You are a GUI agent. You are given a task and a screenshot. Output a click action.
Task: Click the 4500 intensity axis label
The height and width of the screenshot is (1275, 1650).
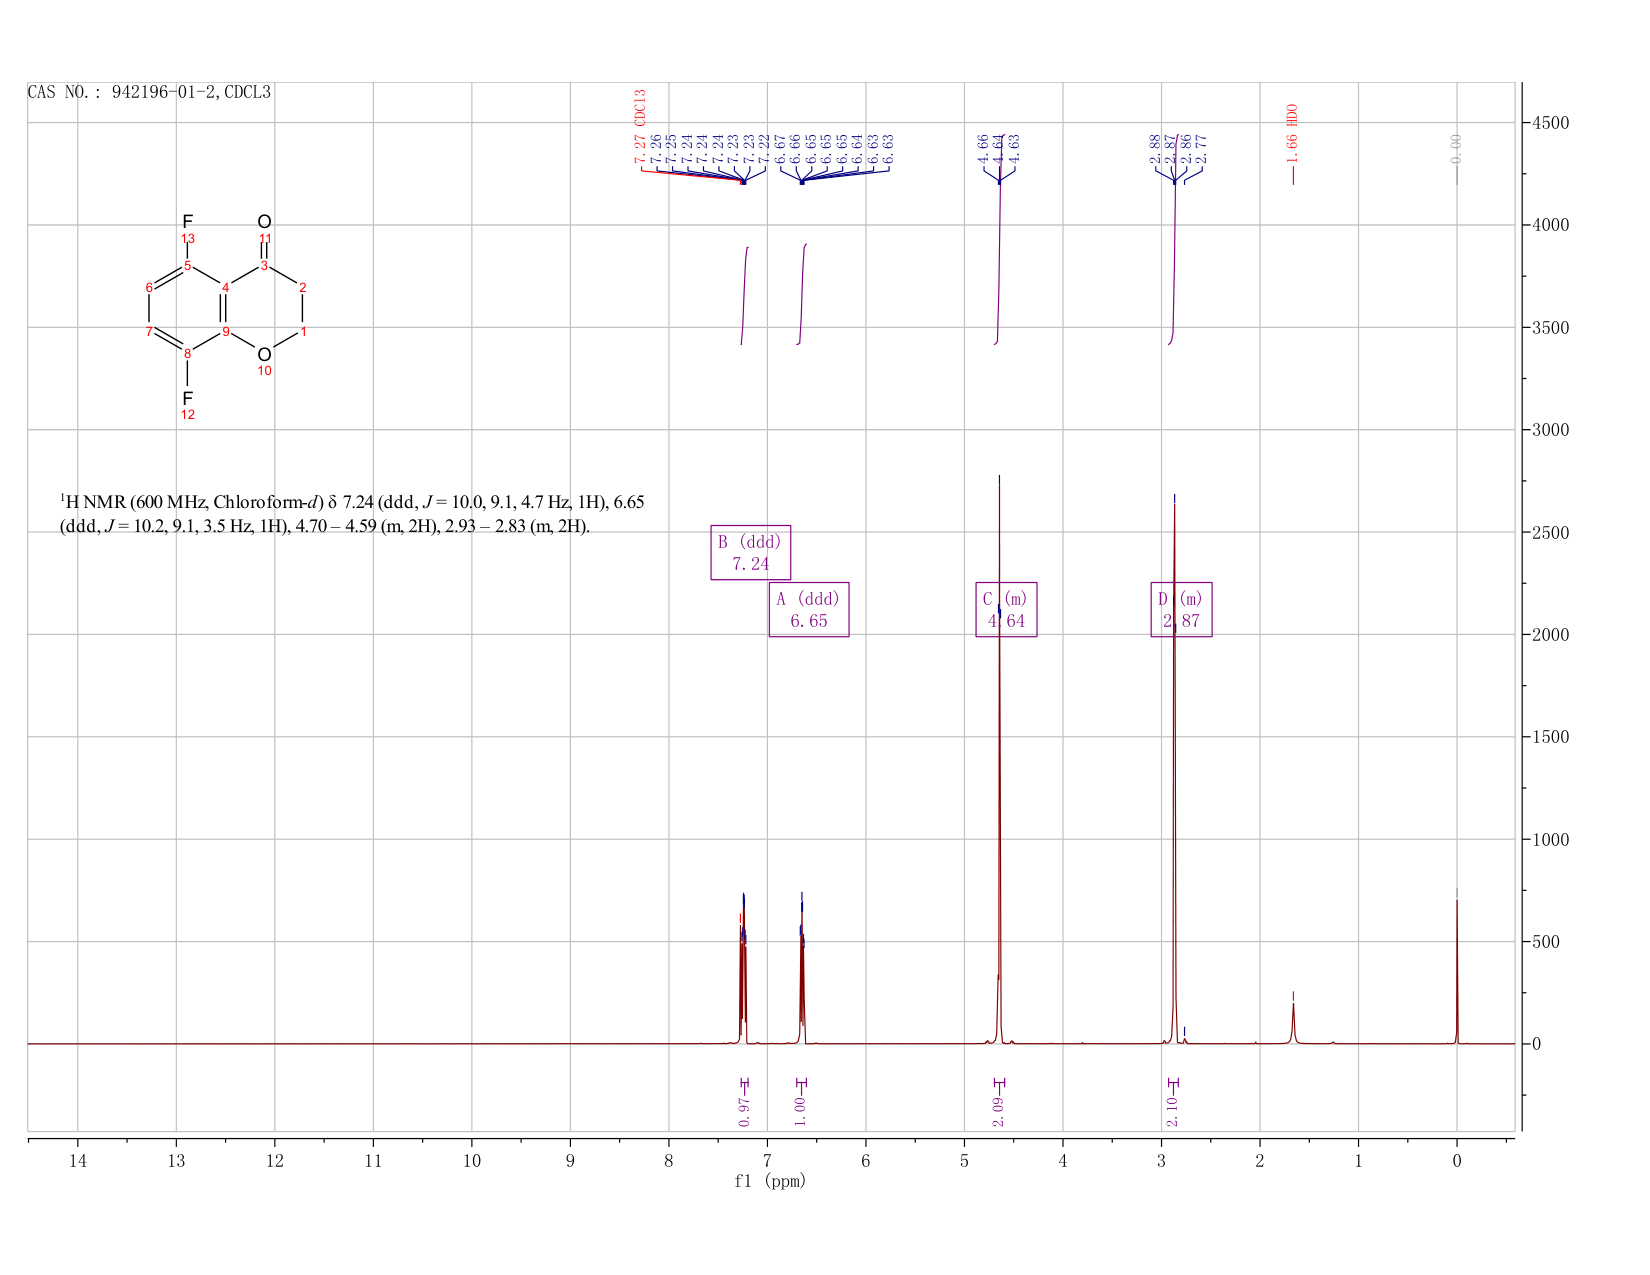click(x=1549, y=123)
